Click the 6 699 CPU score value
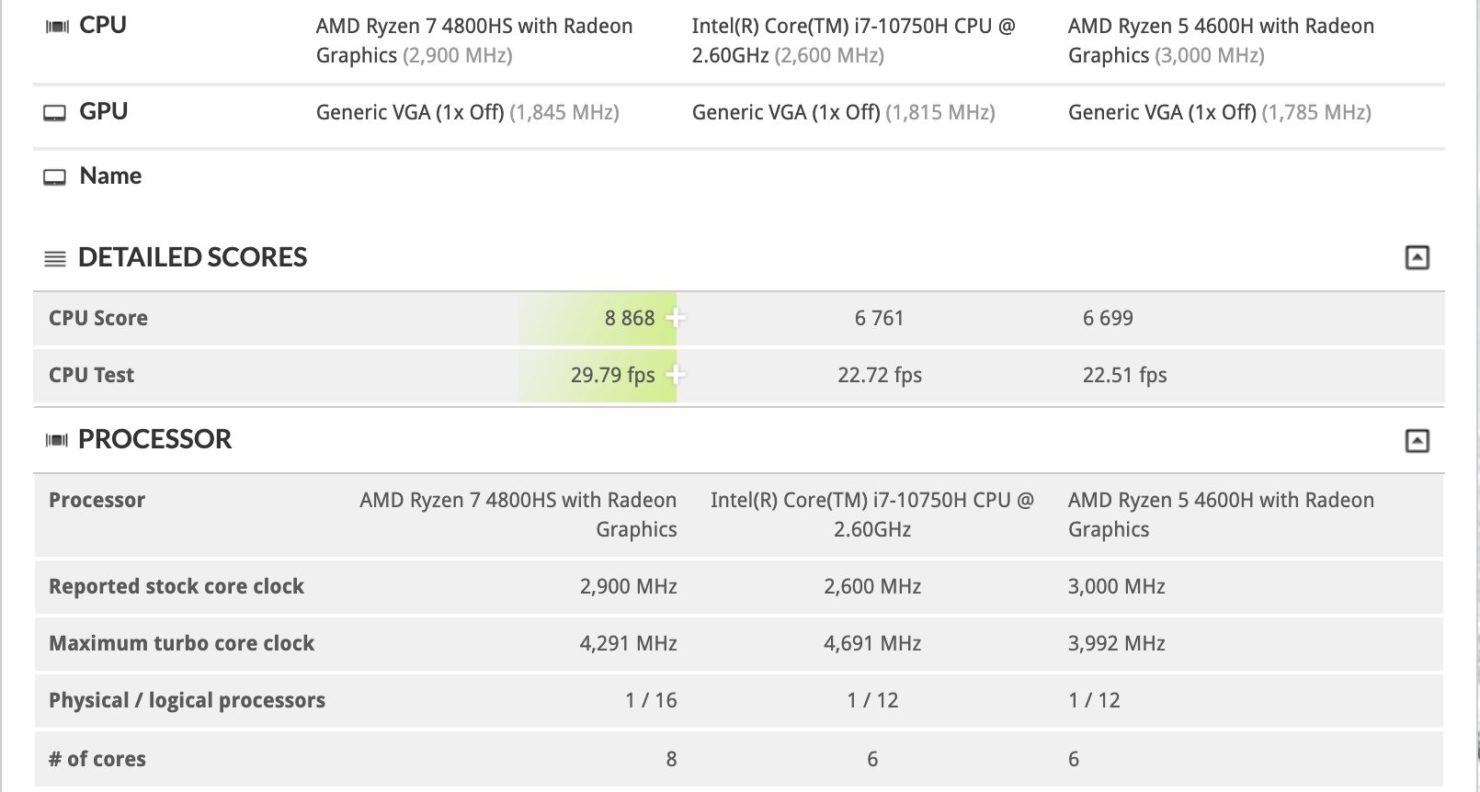 [1108, 318]
